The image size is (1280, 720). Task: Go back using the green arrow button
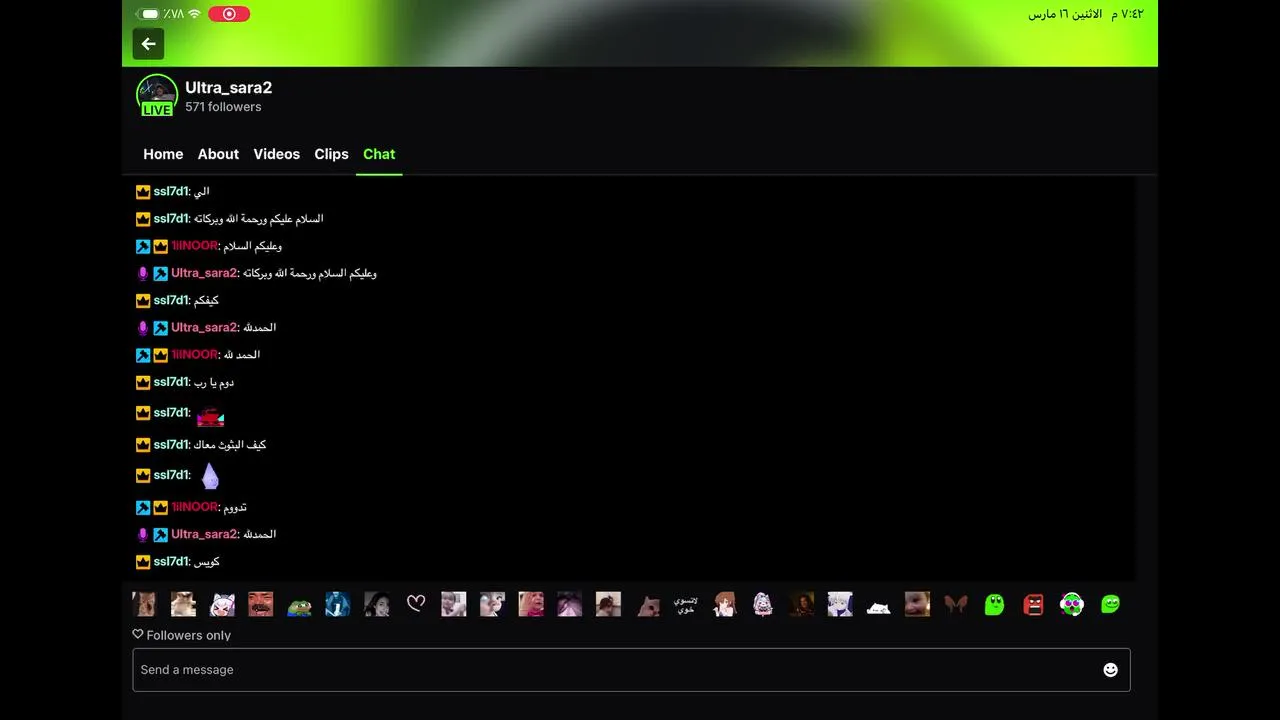click(x=148, y=44)
